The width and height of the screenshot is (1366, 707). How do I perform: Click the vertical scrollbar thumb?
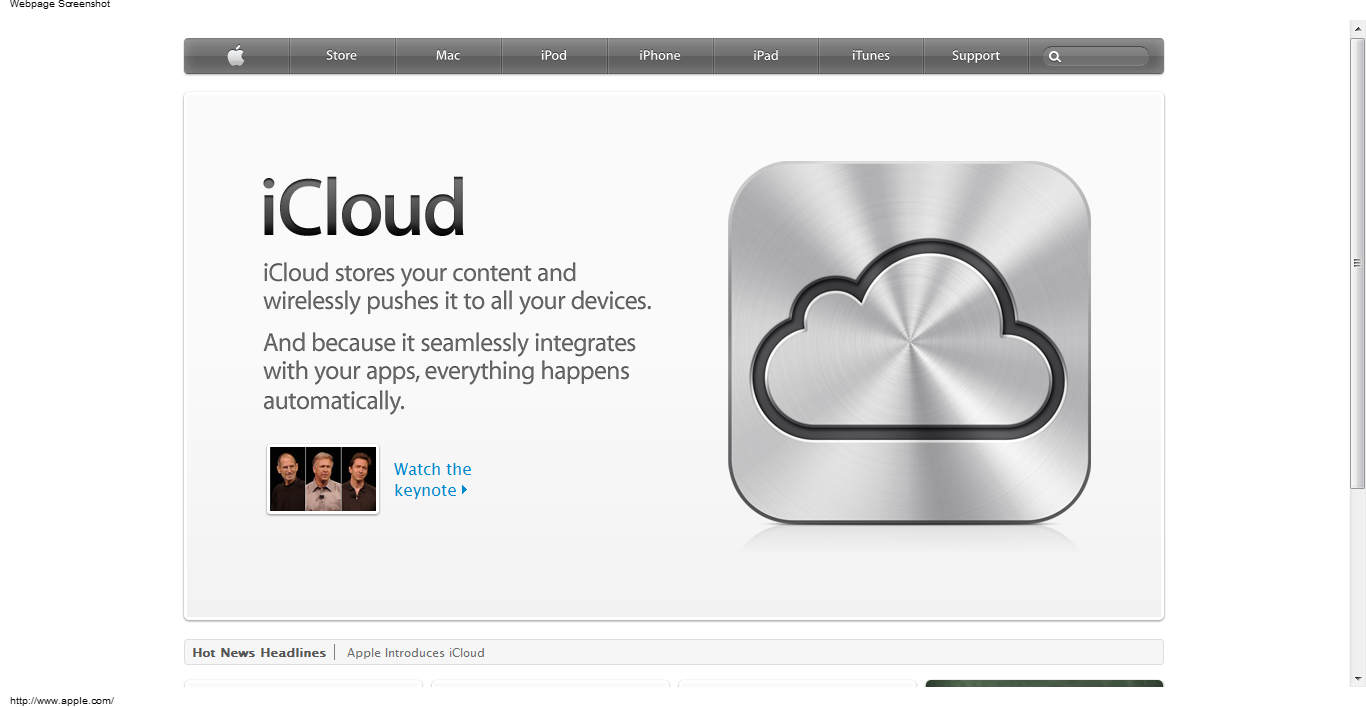pos(1357,263)
